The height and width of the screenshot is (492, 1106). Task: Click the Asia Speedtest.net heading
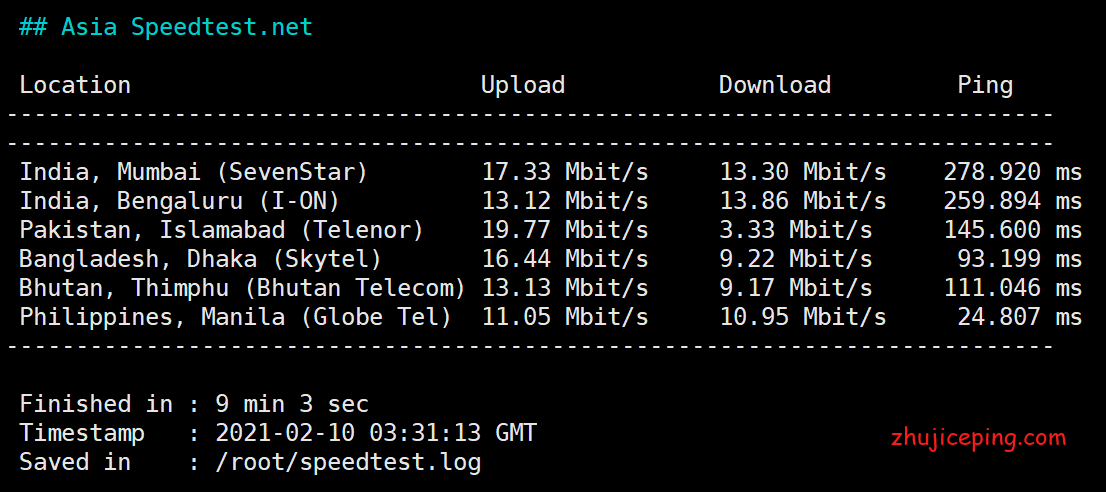(x=166, y=27)
